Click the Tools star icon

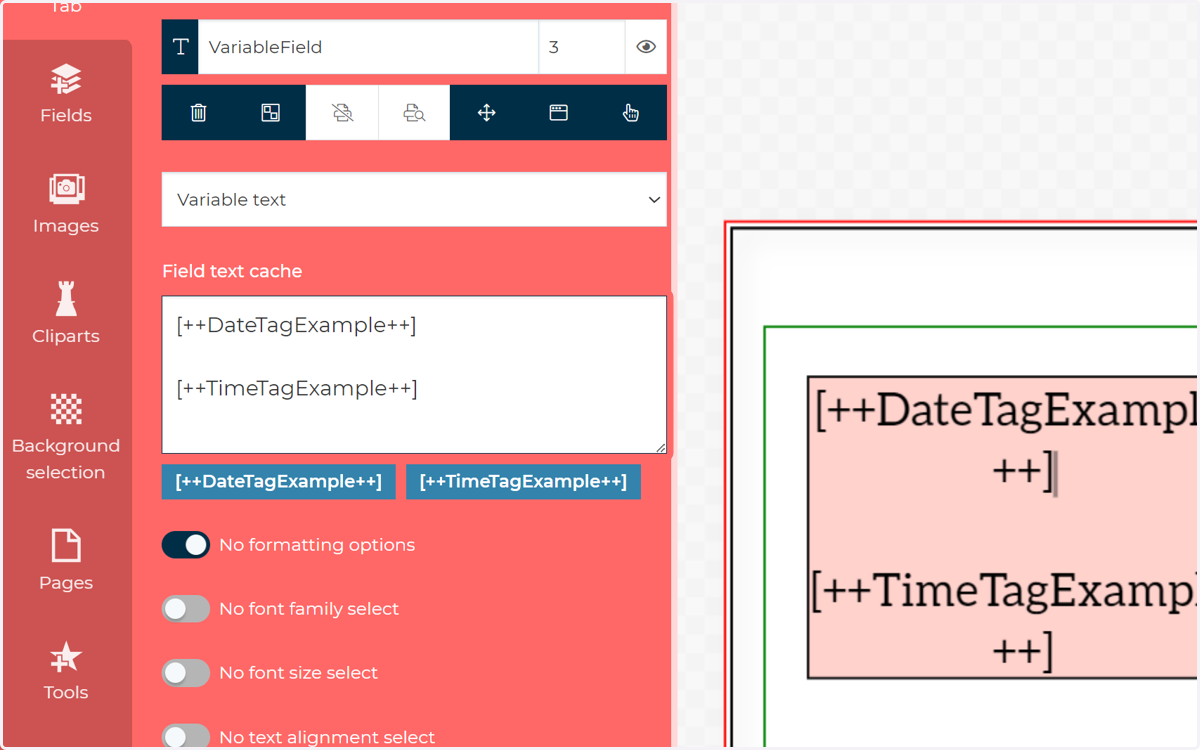(66, 657)
